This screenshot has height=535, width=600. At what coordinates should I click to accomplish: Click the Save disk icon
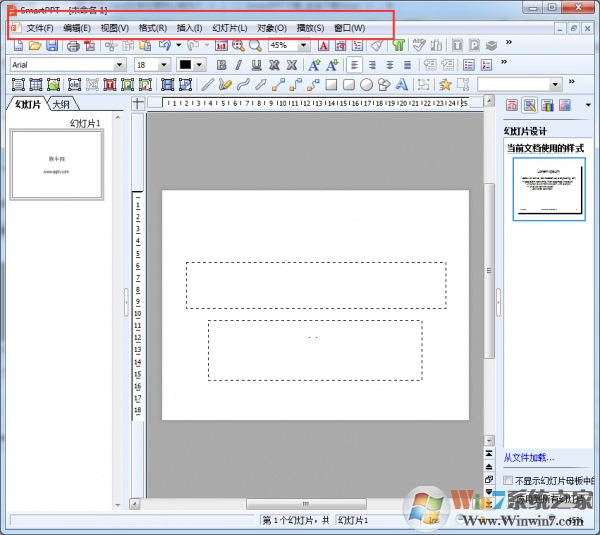pyautogui.click(x=52, y=46)
